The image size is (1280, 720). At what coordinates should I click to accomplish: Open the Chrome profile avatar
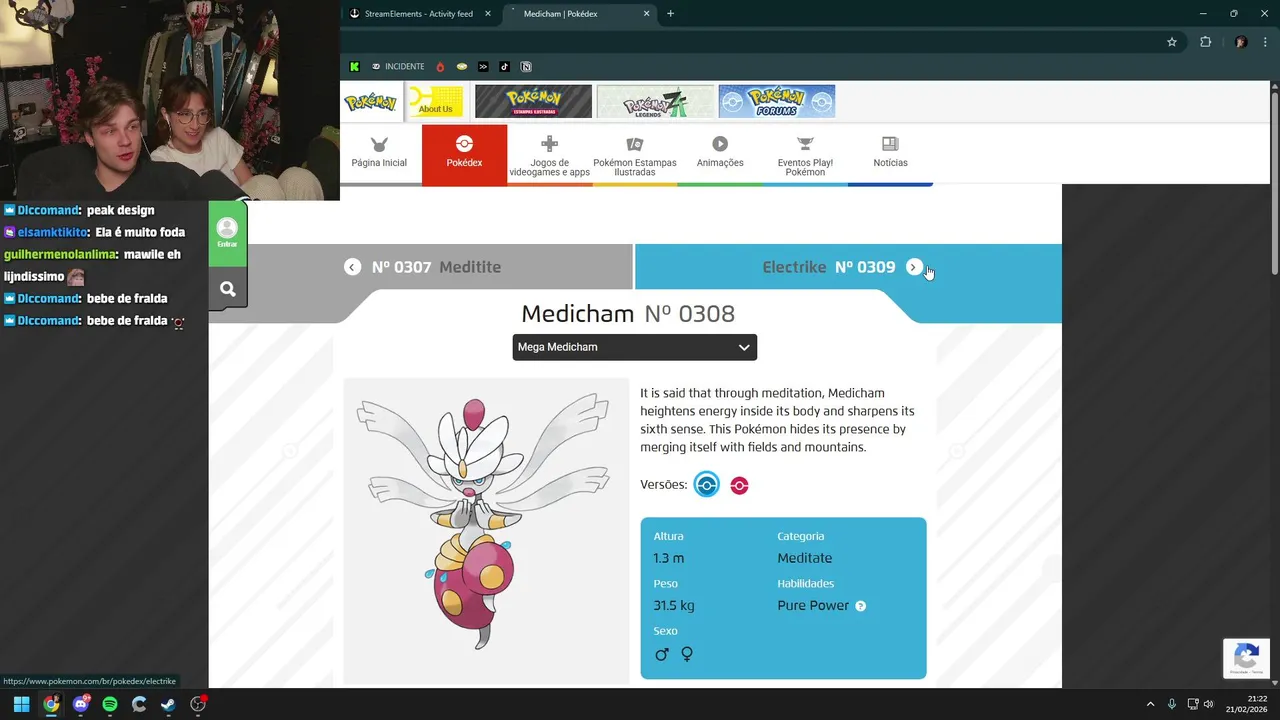(1241, 42)
